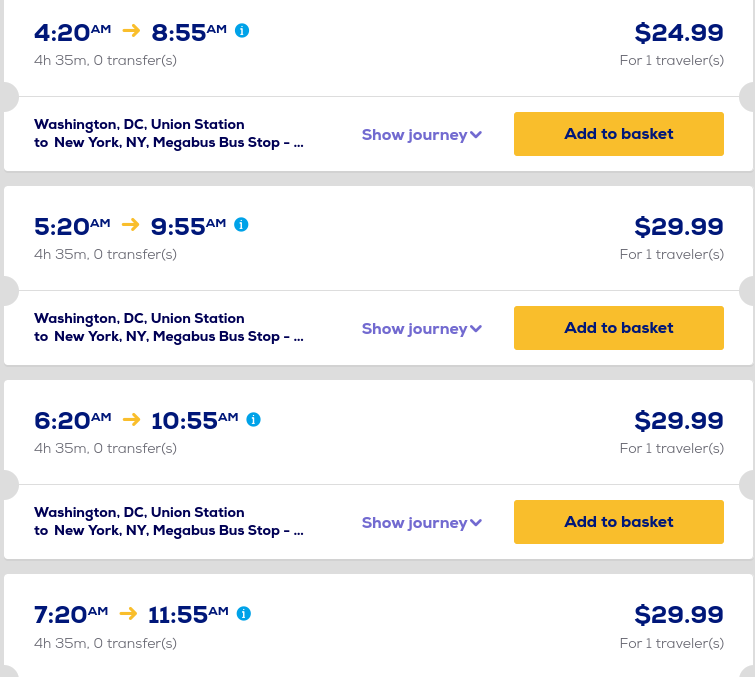The width and height of the screenshot is (755, 677).
Task: Click route text of the 6:20 AM trip
Action: coord(168,521)
